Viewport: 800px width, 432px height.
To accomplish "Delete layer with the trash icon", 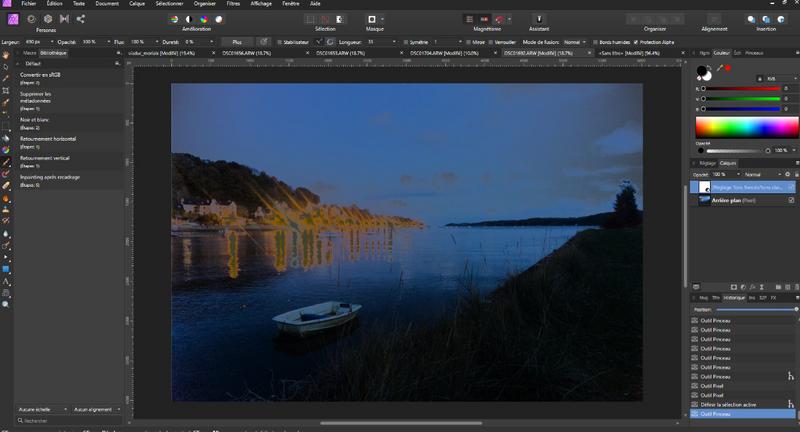I will [796, 287].
